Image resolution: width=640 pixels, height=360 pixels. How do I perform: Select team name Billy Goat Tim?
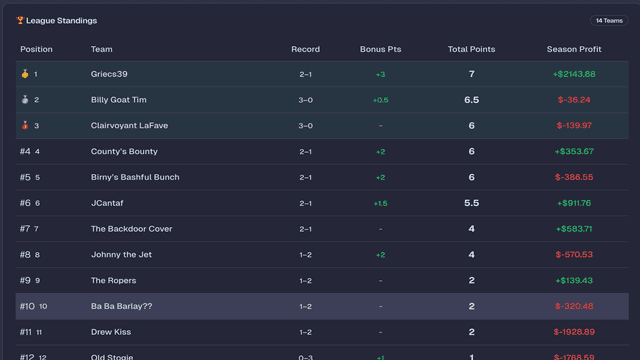click(118, 100)
